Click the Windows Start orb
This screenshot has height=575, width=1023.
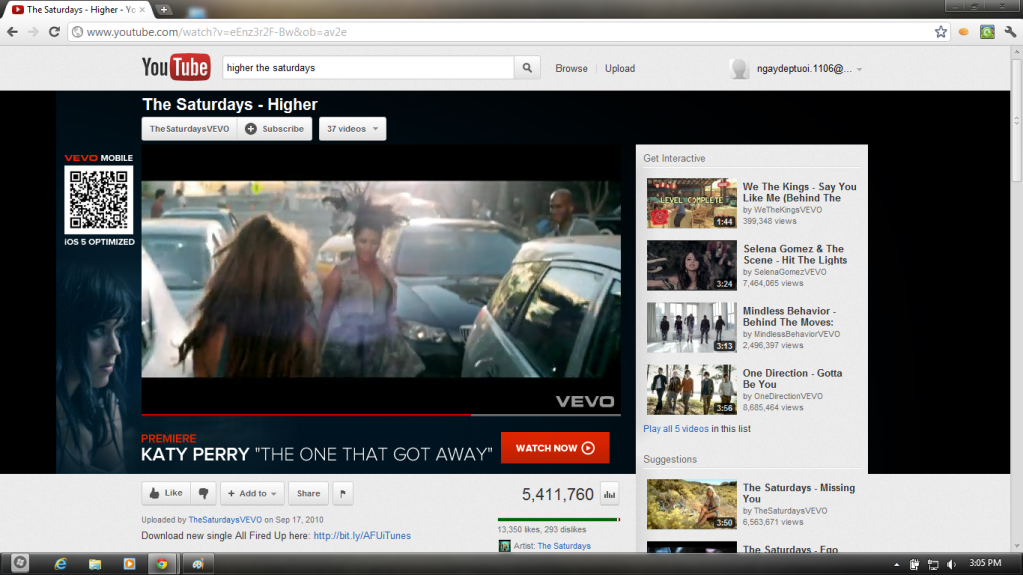click(20, 563)
